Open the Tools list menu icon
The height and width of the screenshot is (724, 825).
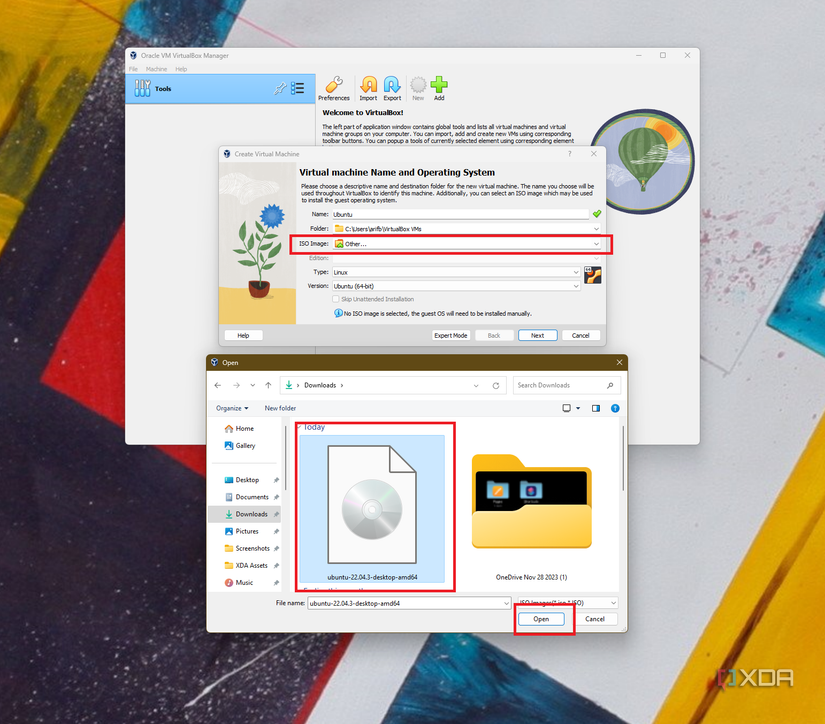298,88
